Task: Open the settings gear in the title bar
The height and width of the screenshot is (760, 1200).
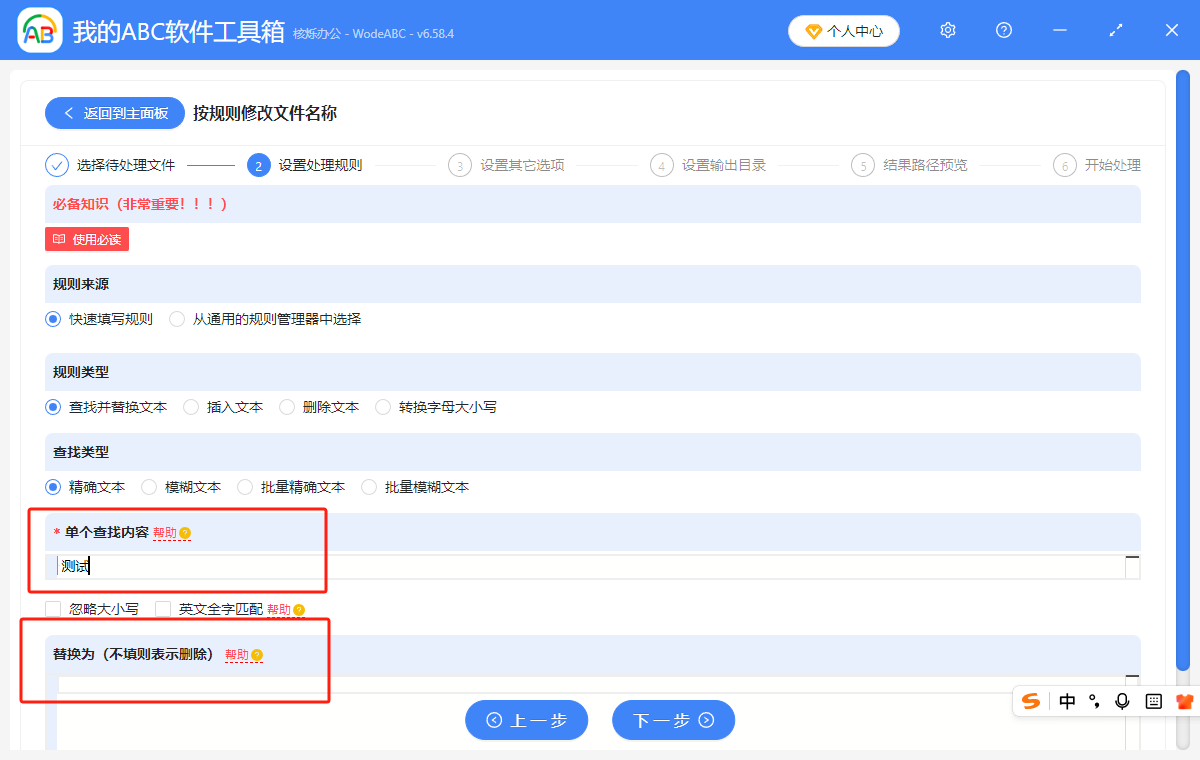Action: (947, 30)
